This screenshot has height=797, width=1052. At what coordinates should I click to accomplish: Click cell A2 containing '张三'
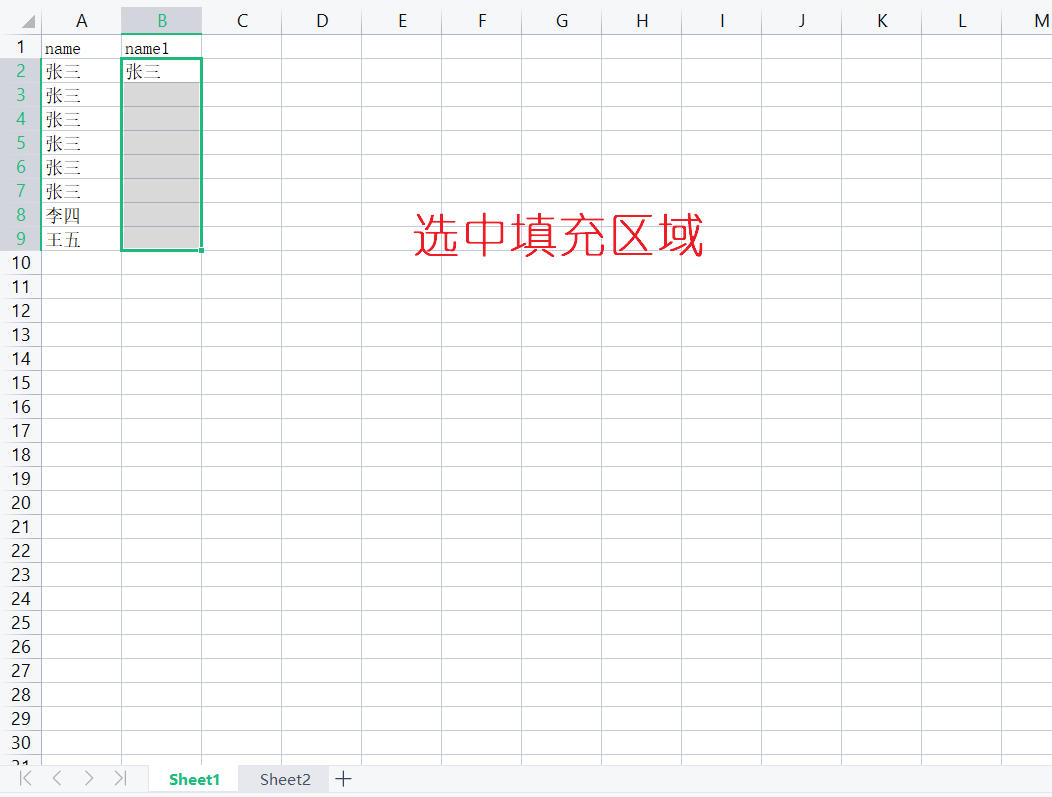pyautogui.click(x=81, y=70)
